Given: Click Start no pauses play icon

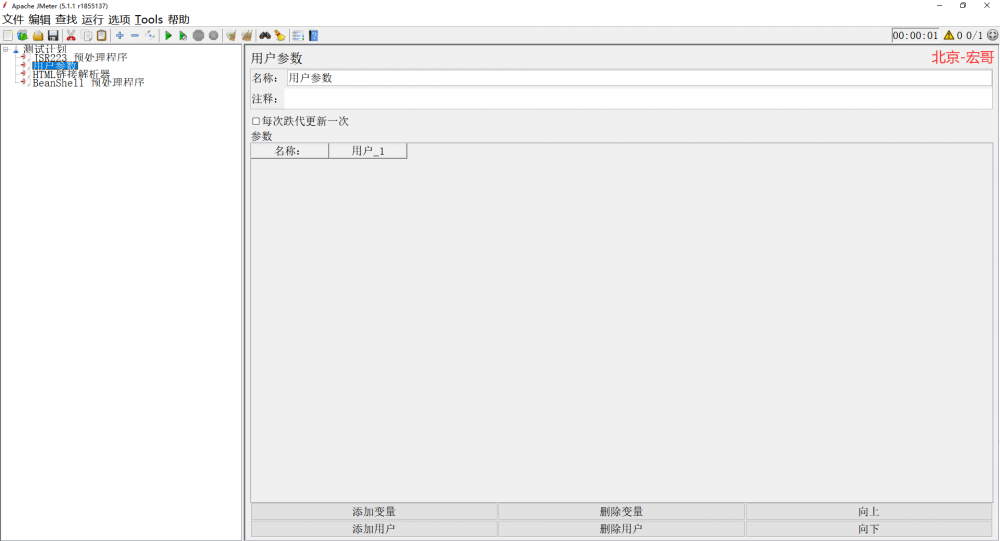Looking at the screenshot, I should click(x=183, y=36).
